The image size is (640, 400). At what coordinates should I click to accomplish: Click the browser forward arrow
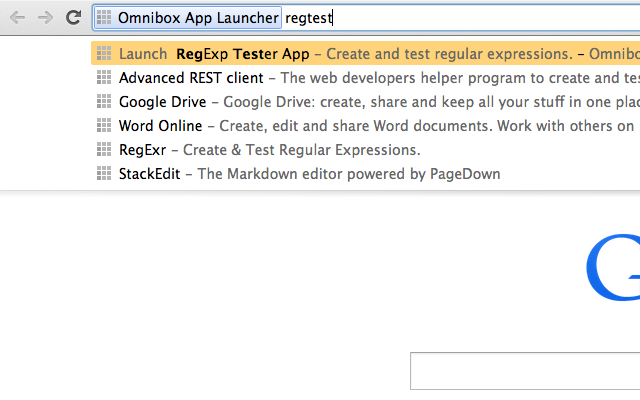point(45,18)
